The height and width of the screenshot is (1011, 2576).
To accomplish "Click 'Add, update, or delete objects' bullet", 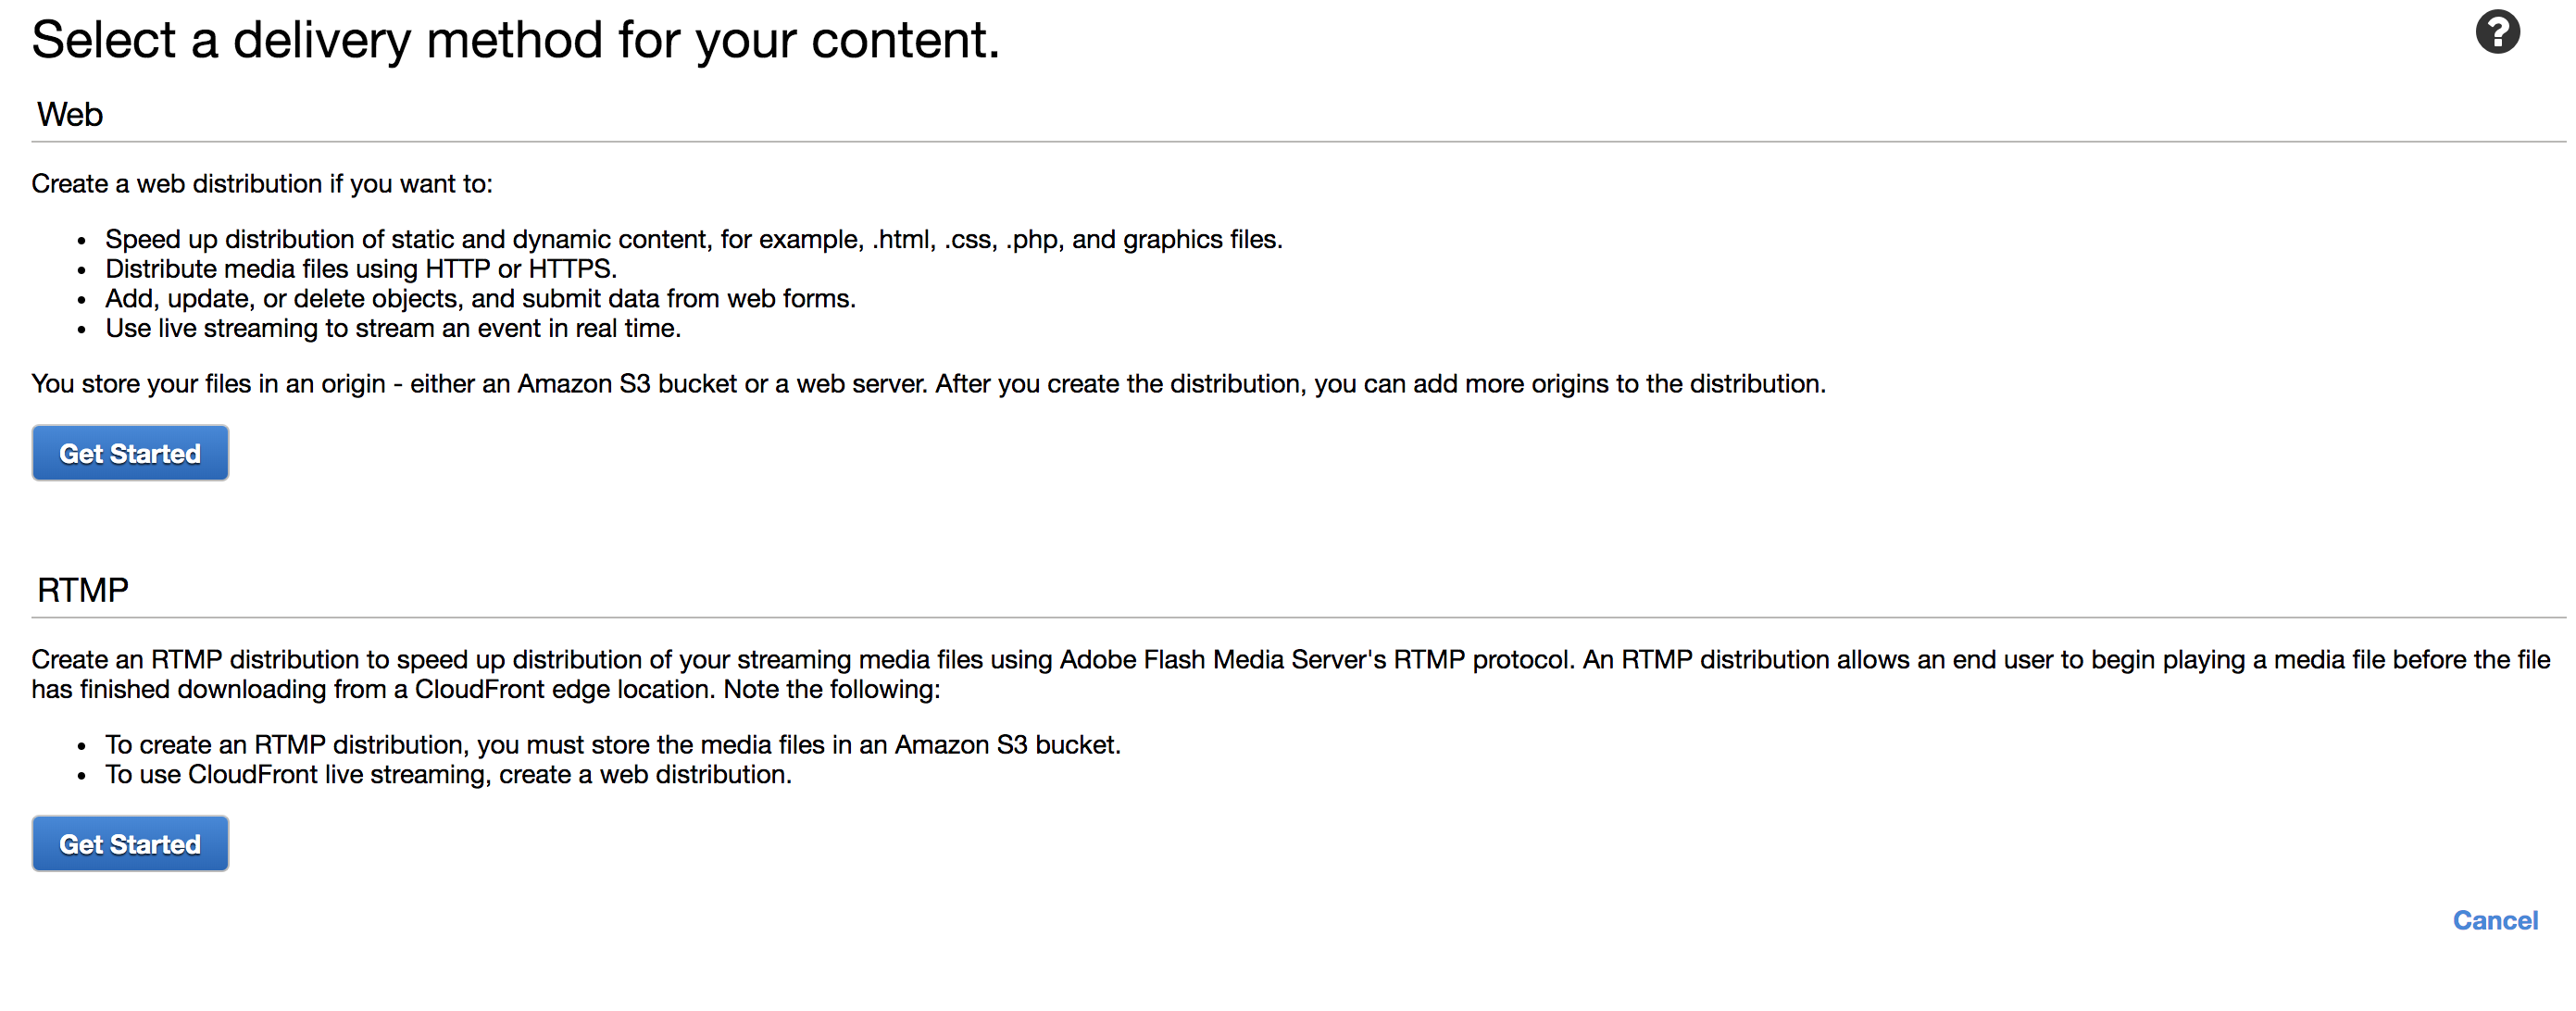I will pos(480,299).
